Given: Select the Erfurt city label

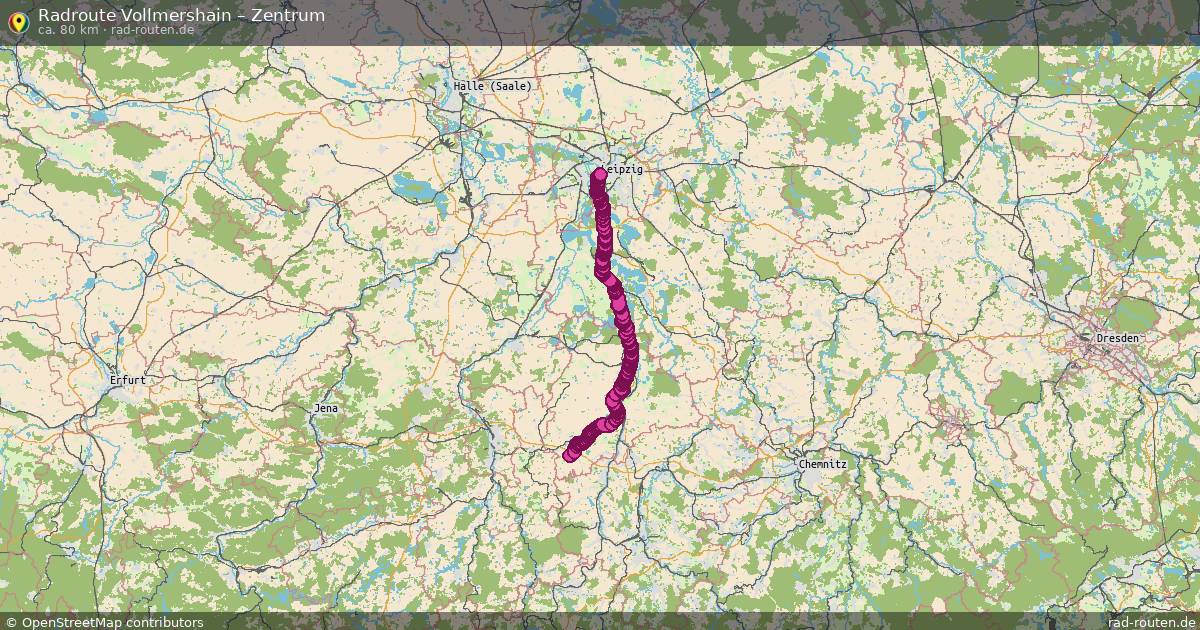Looking at the screenshot, I should pyautogui.click(x=128, y=380).
